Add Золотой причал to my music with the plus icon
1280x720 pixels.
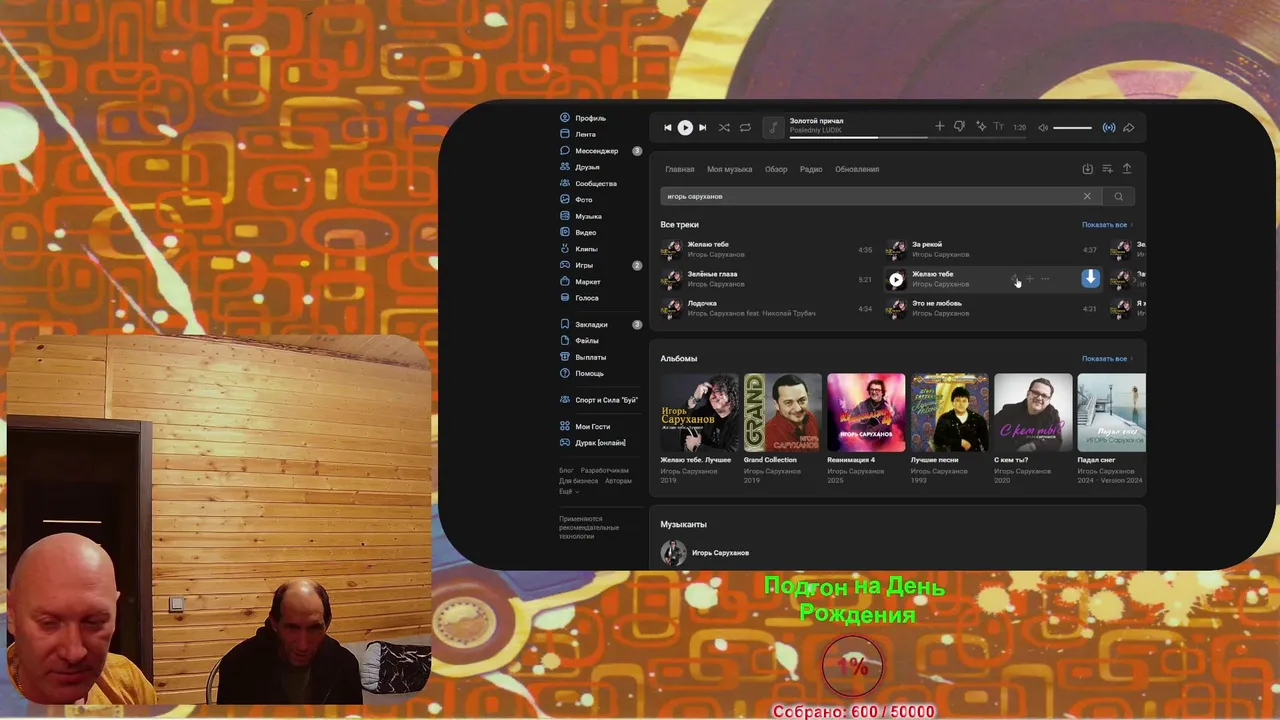pos(939,127)
